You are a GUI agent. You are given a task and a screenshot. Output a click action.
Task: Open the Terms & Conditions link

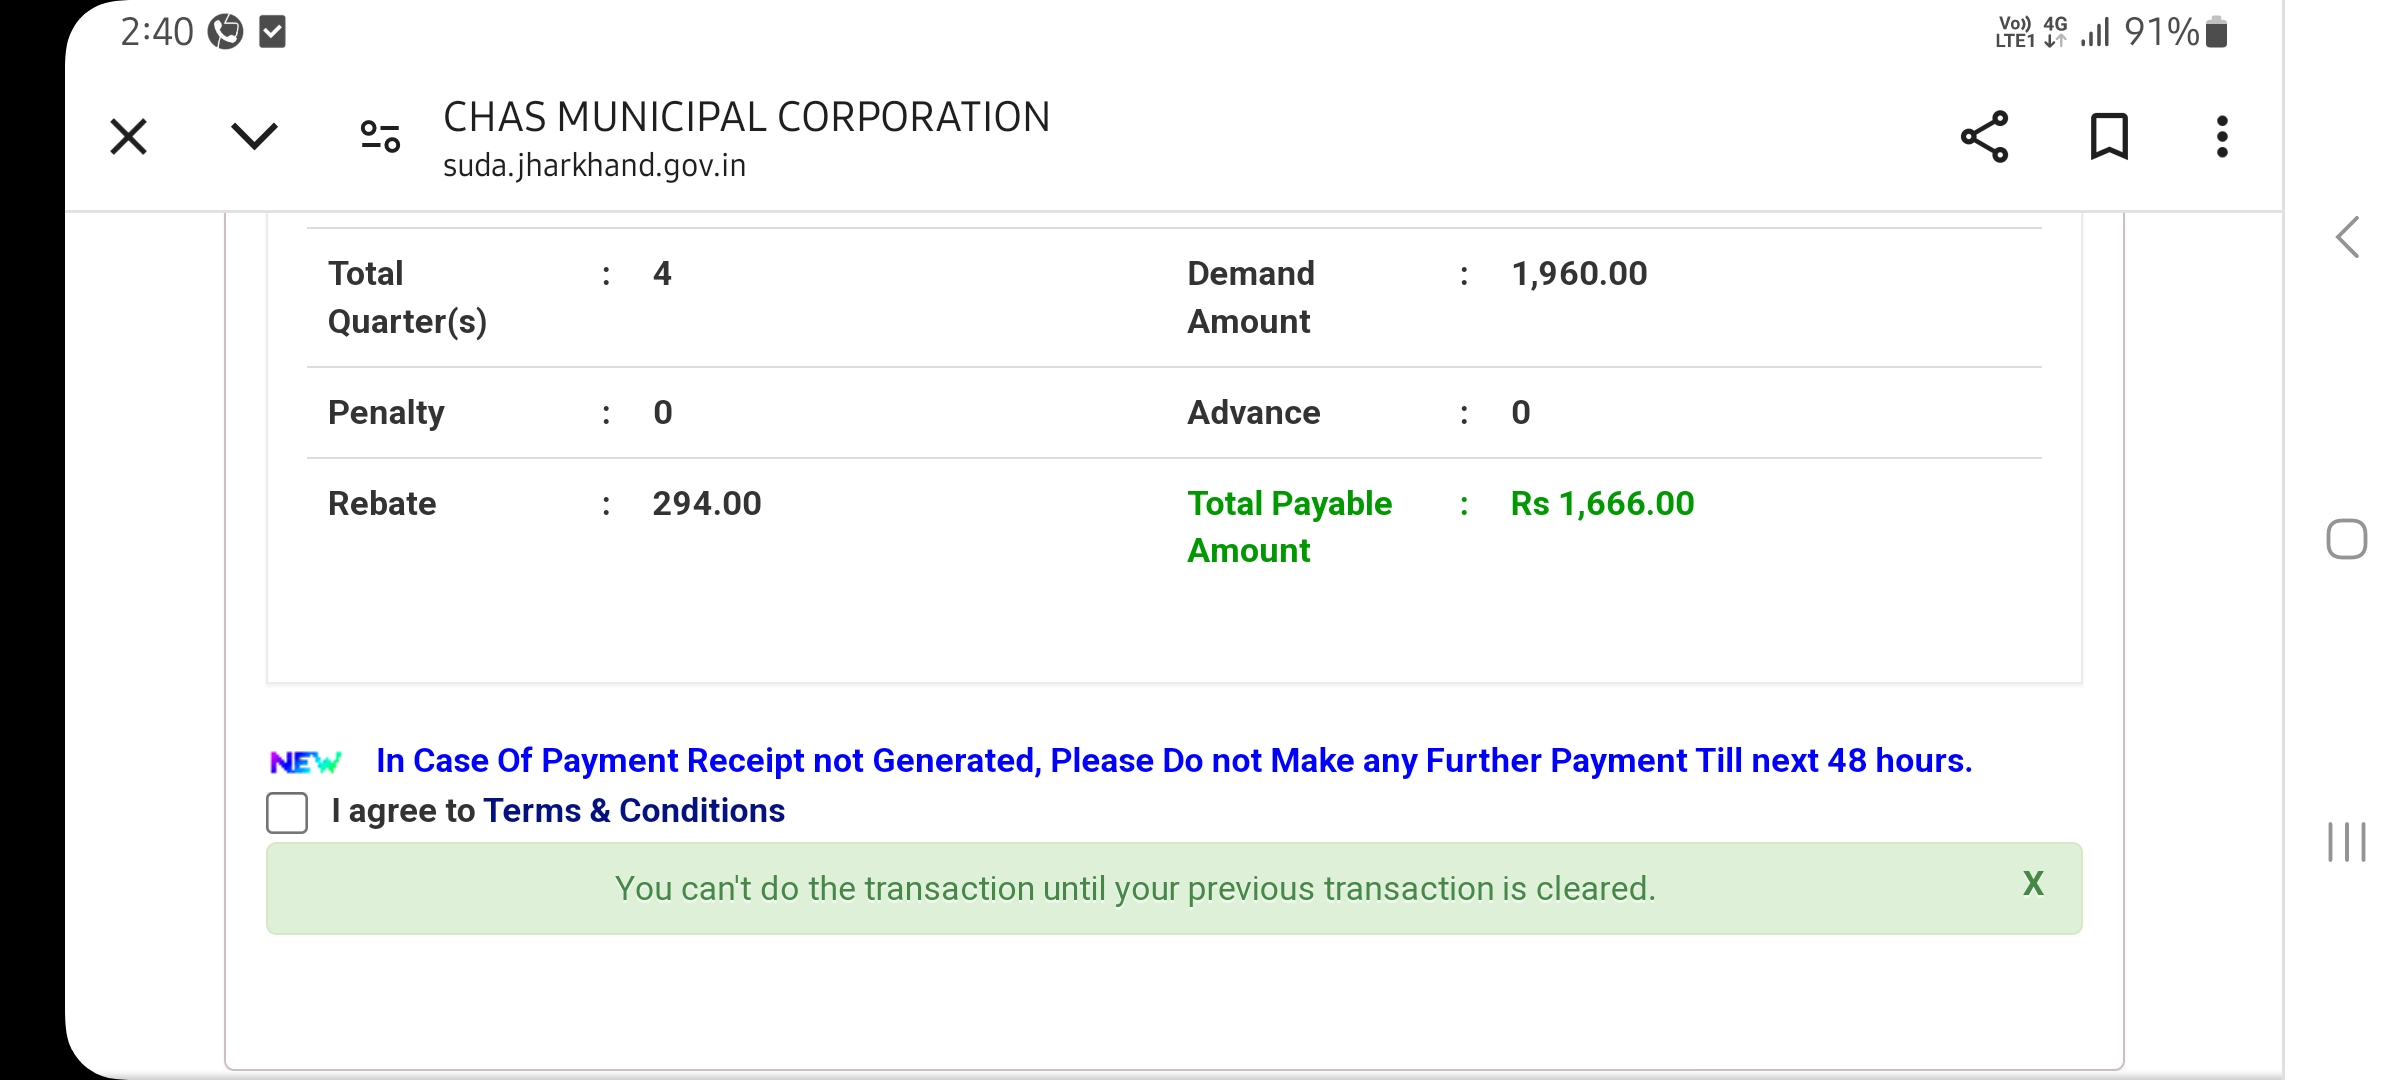click(634, 810)
